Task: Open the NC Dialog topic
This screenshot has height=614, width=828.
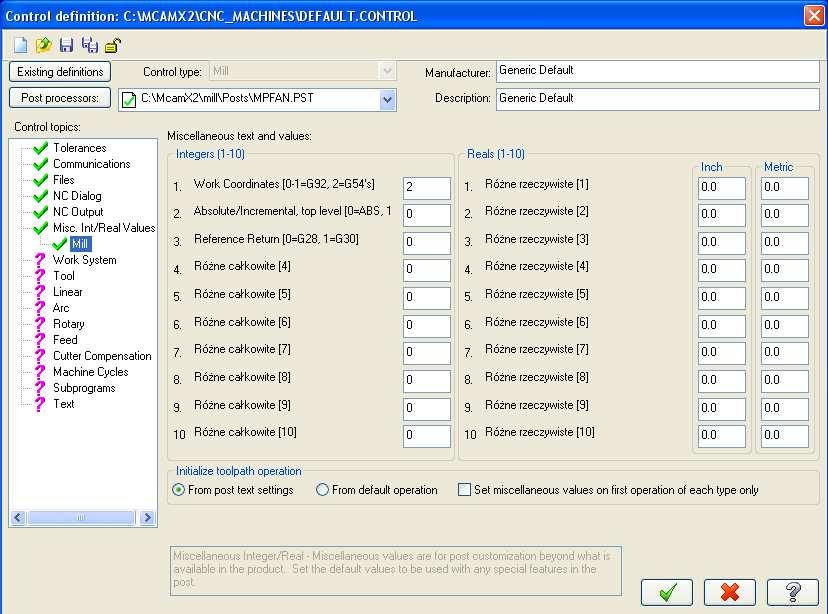Action: (77, 196)
